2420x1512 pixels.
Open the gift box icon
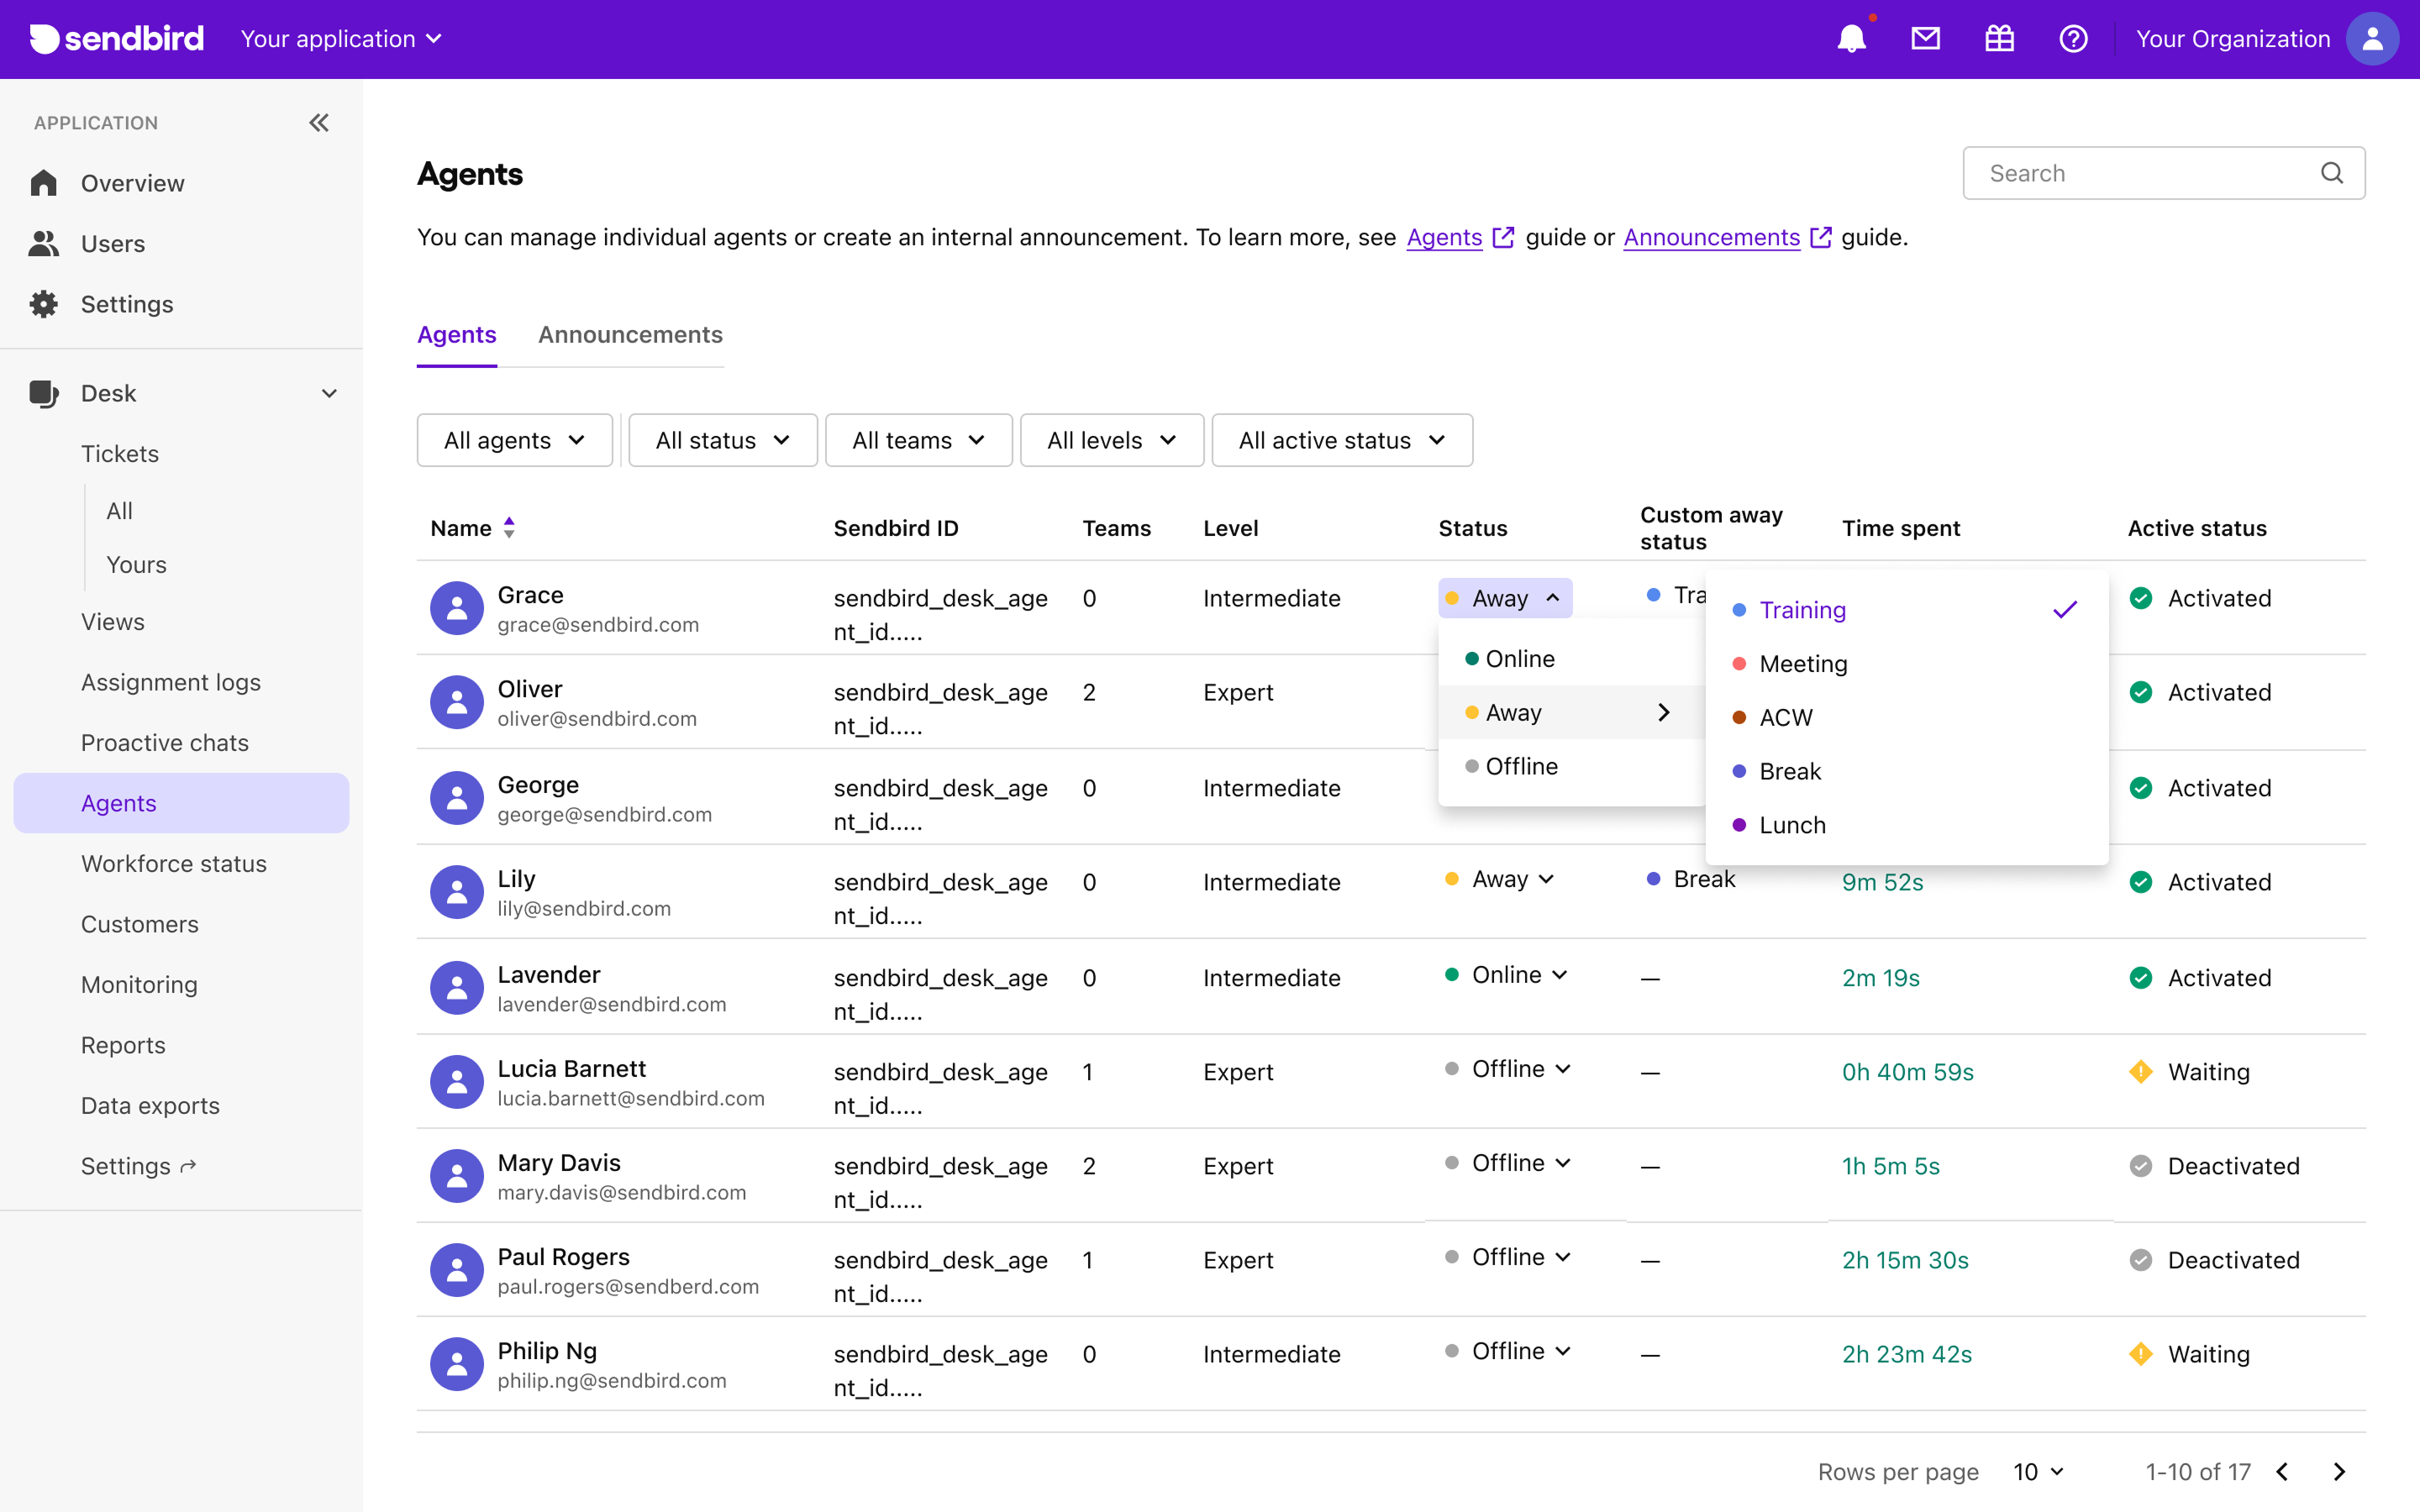(1999, 39)
